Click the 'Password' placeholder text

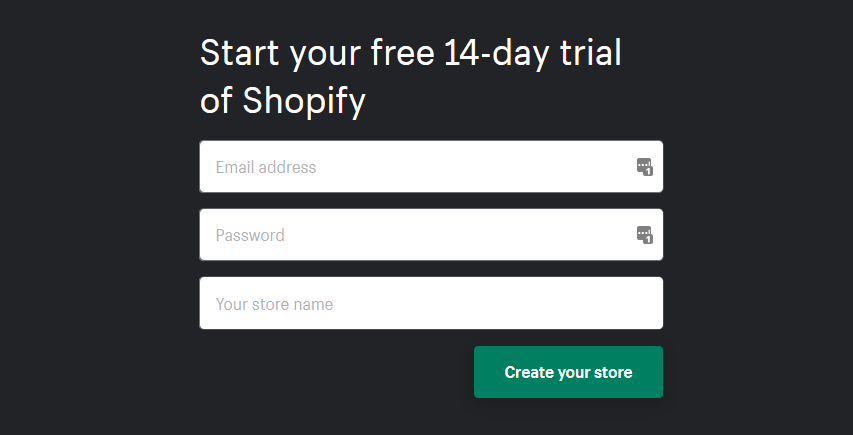pos(250,236)
